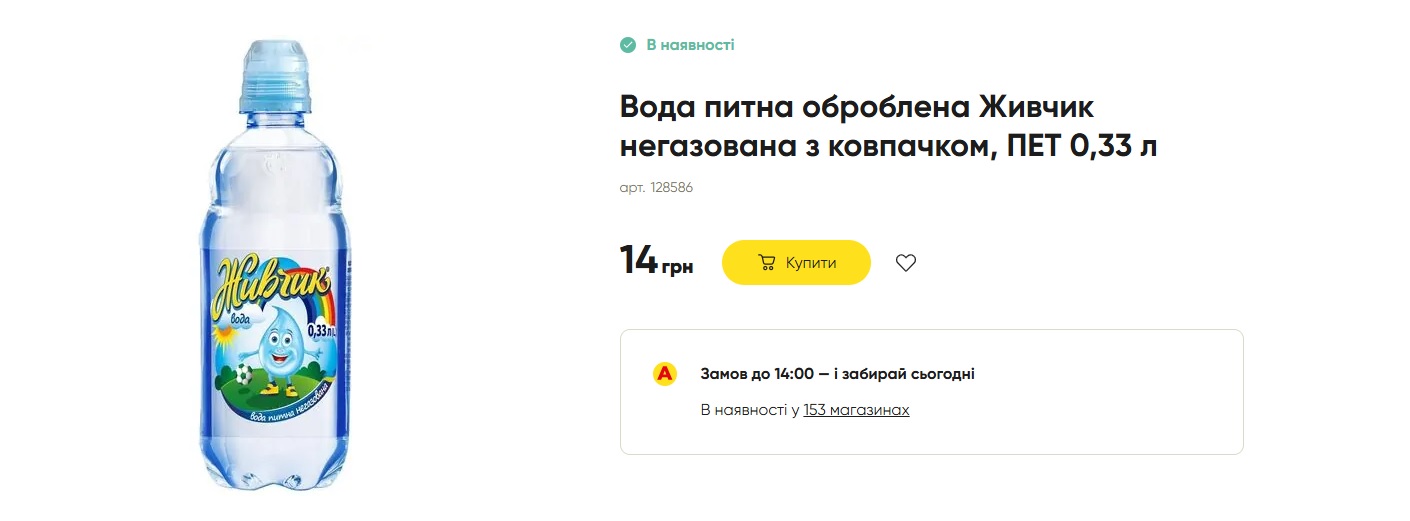
Task: Open the 153 магазинах stores link
Action: 856,410
